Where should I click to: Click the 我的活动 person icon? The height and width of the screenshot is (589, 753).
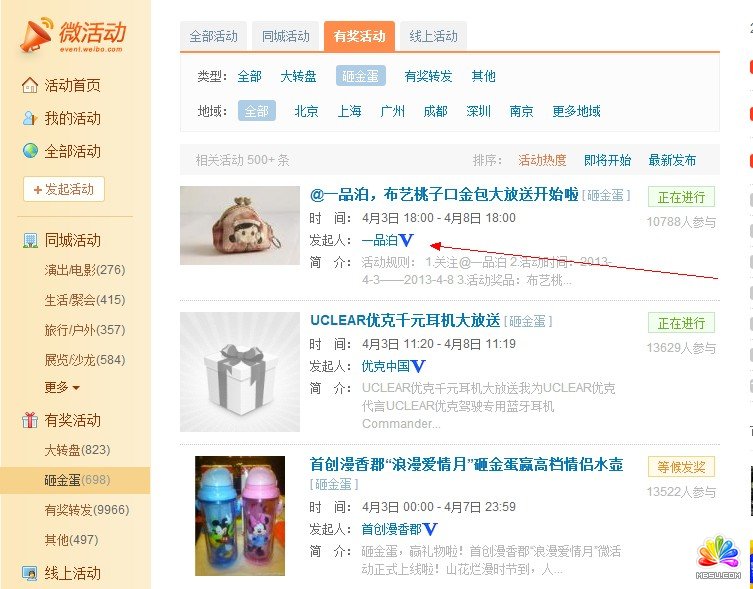pos(30,118)
